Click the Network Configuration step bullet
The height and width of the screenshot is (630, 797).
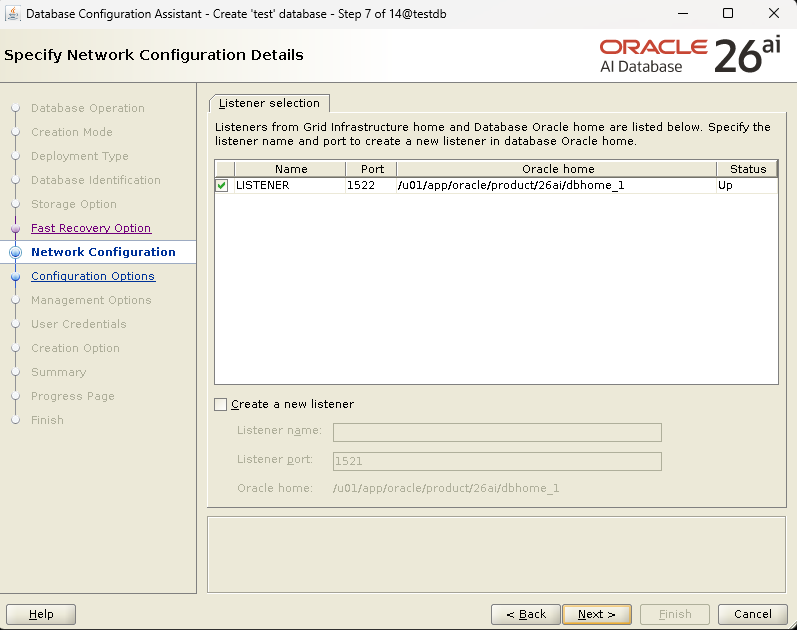(16, 253)
